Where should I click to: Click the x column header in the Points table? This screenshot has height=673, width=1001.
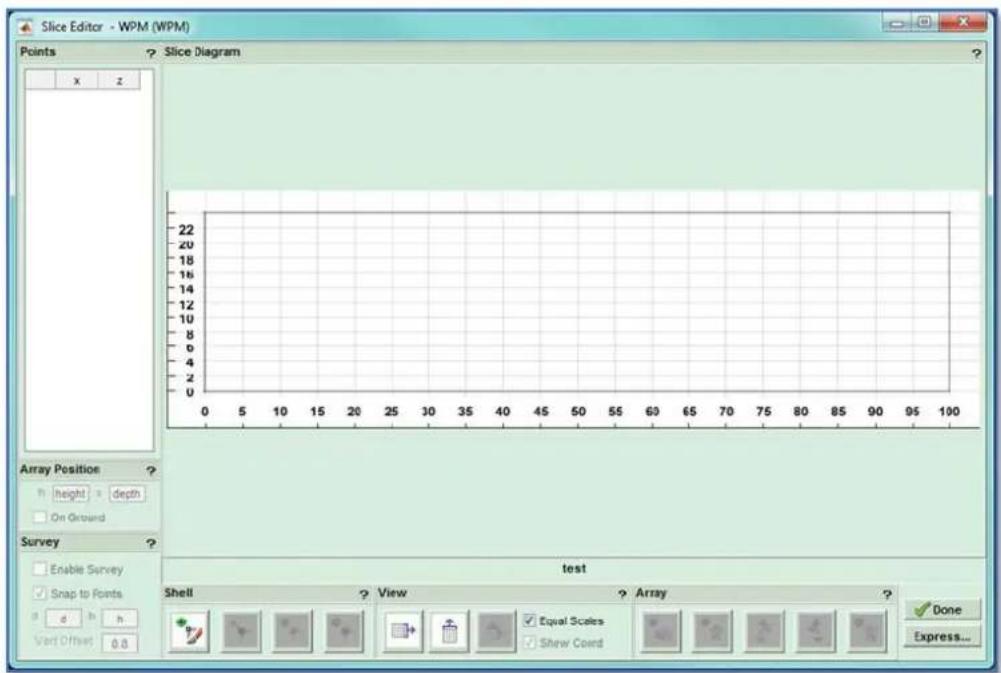coord(77,80)
